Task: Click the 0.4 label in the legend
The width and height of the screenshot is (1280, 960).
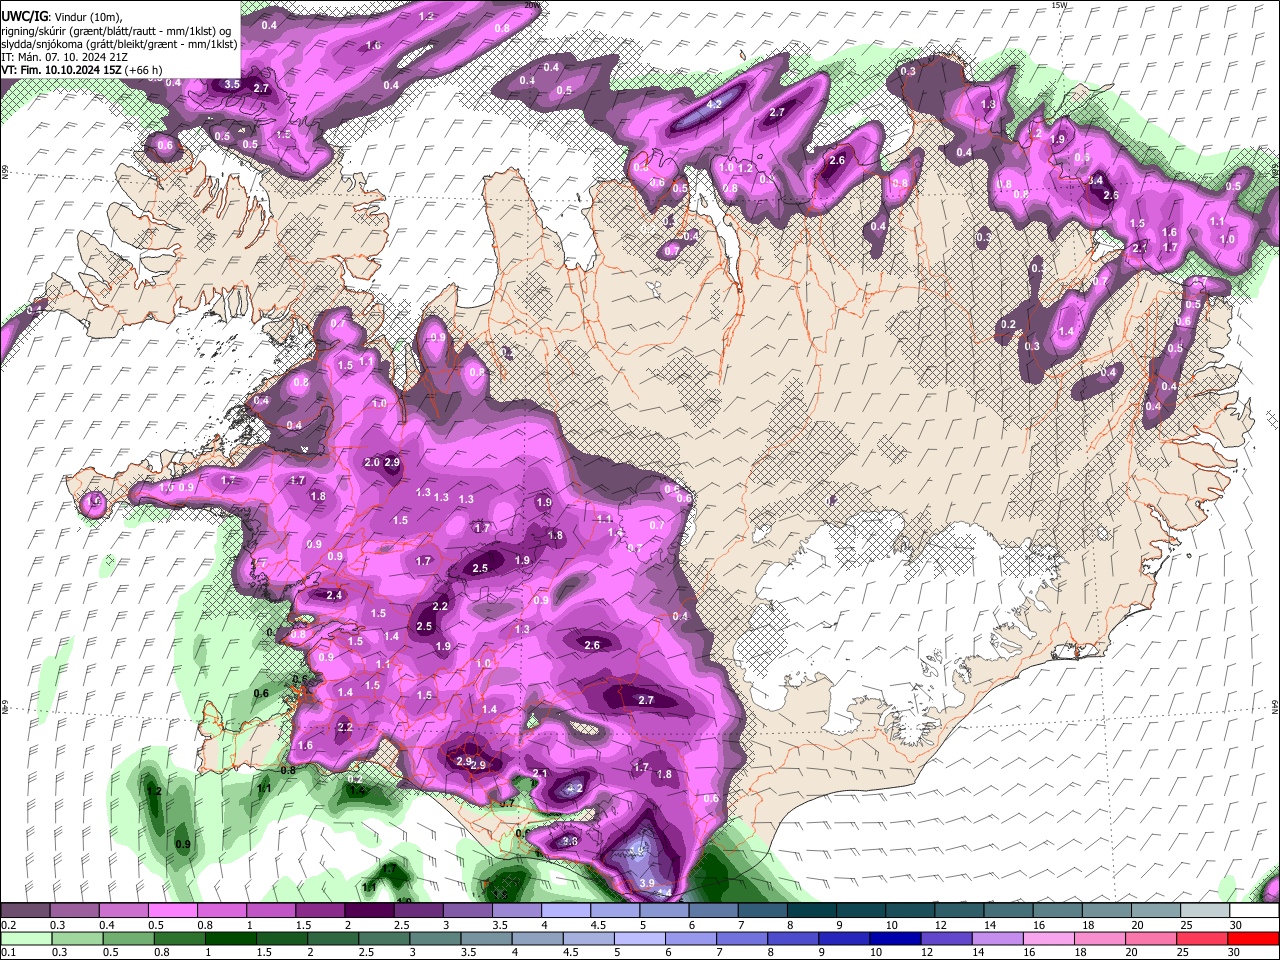Action: (107, 925)
